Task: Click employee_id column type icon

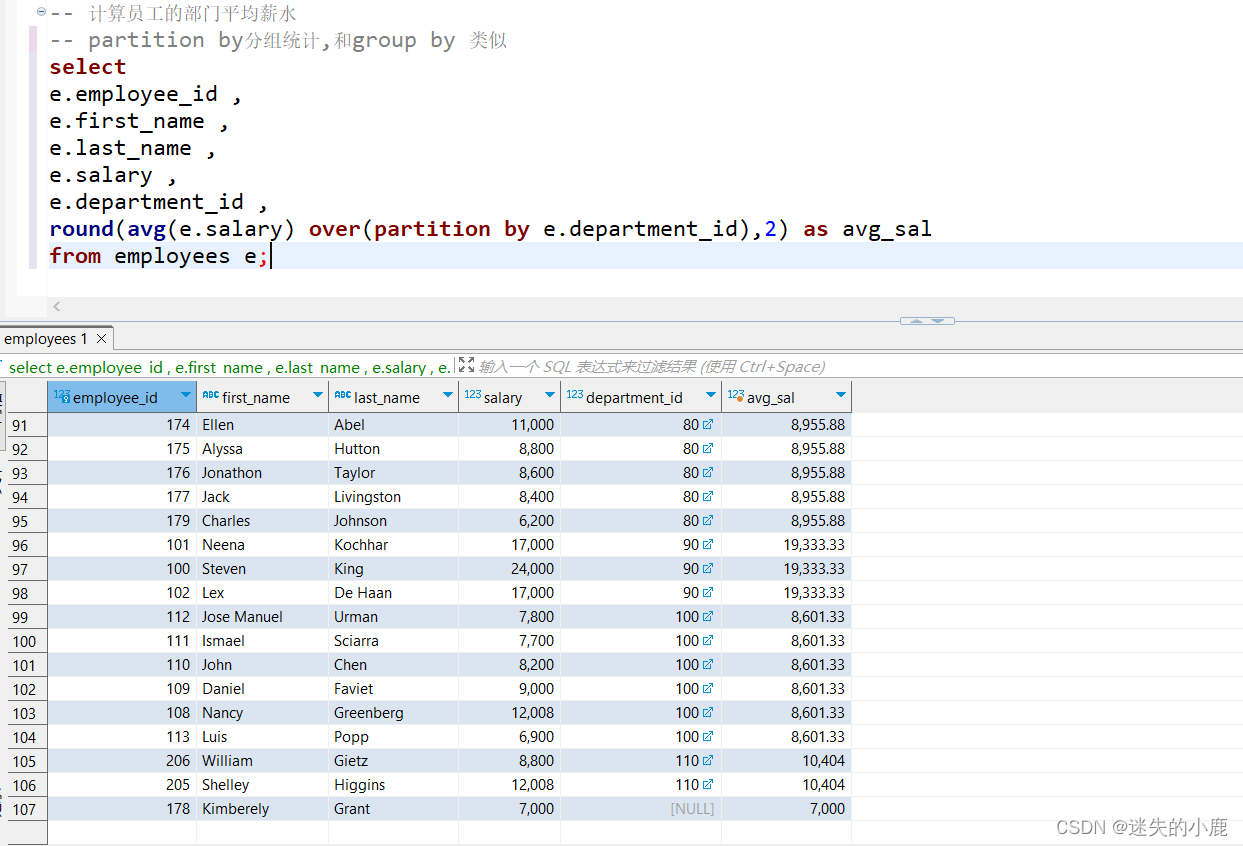Action: [62, 396]
